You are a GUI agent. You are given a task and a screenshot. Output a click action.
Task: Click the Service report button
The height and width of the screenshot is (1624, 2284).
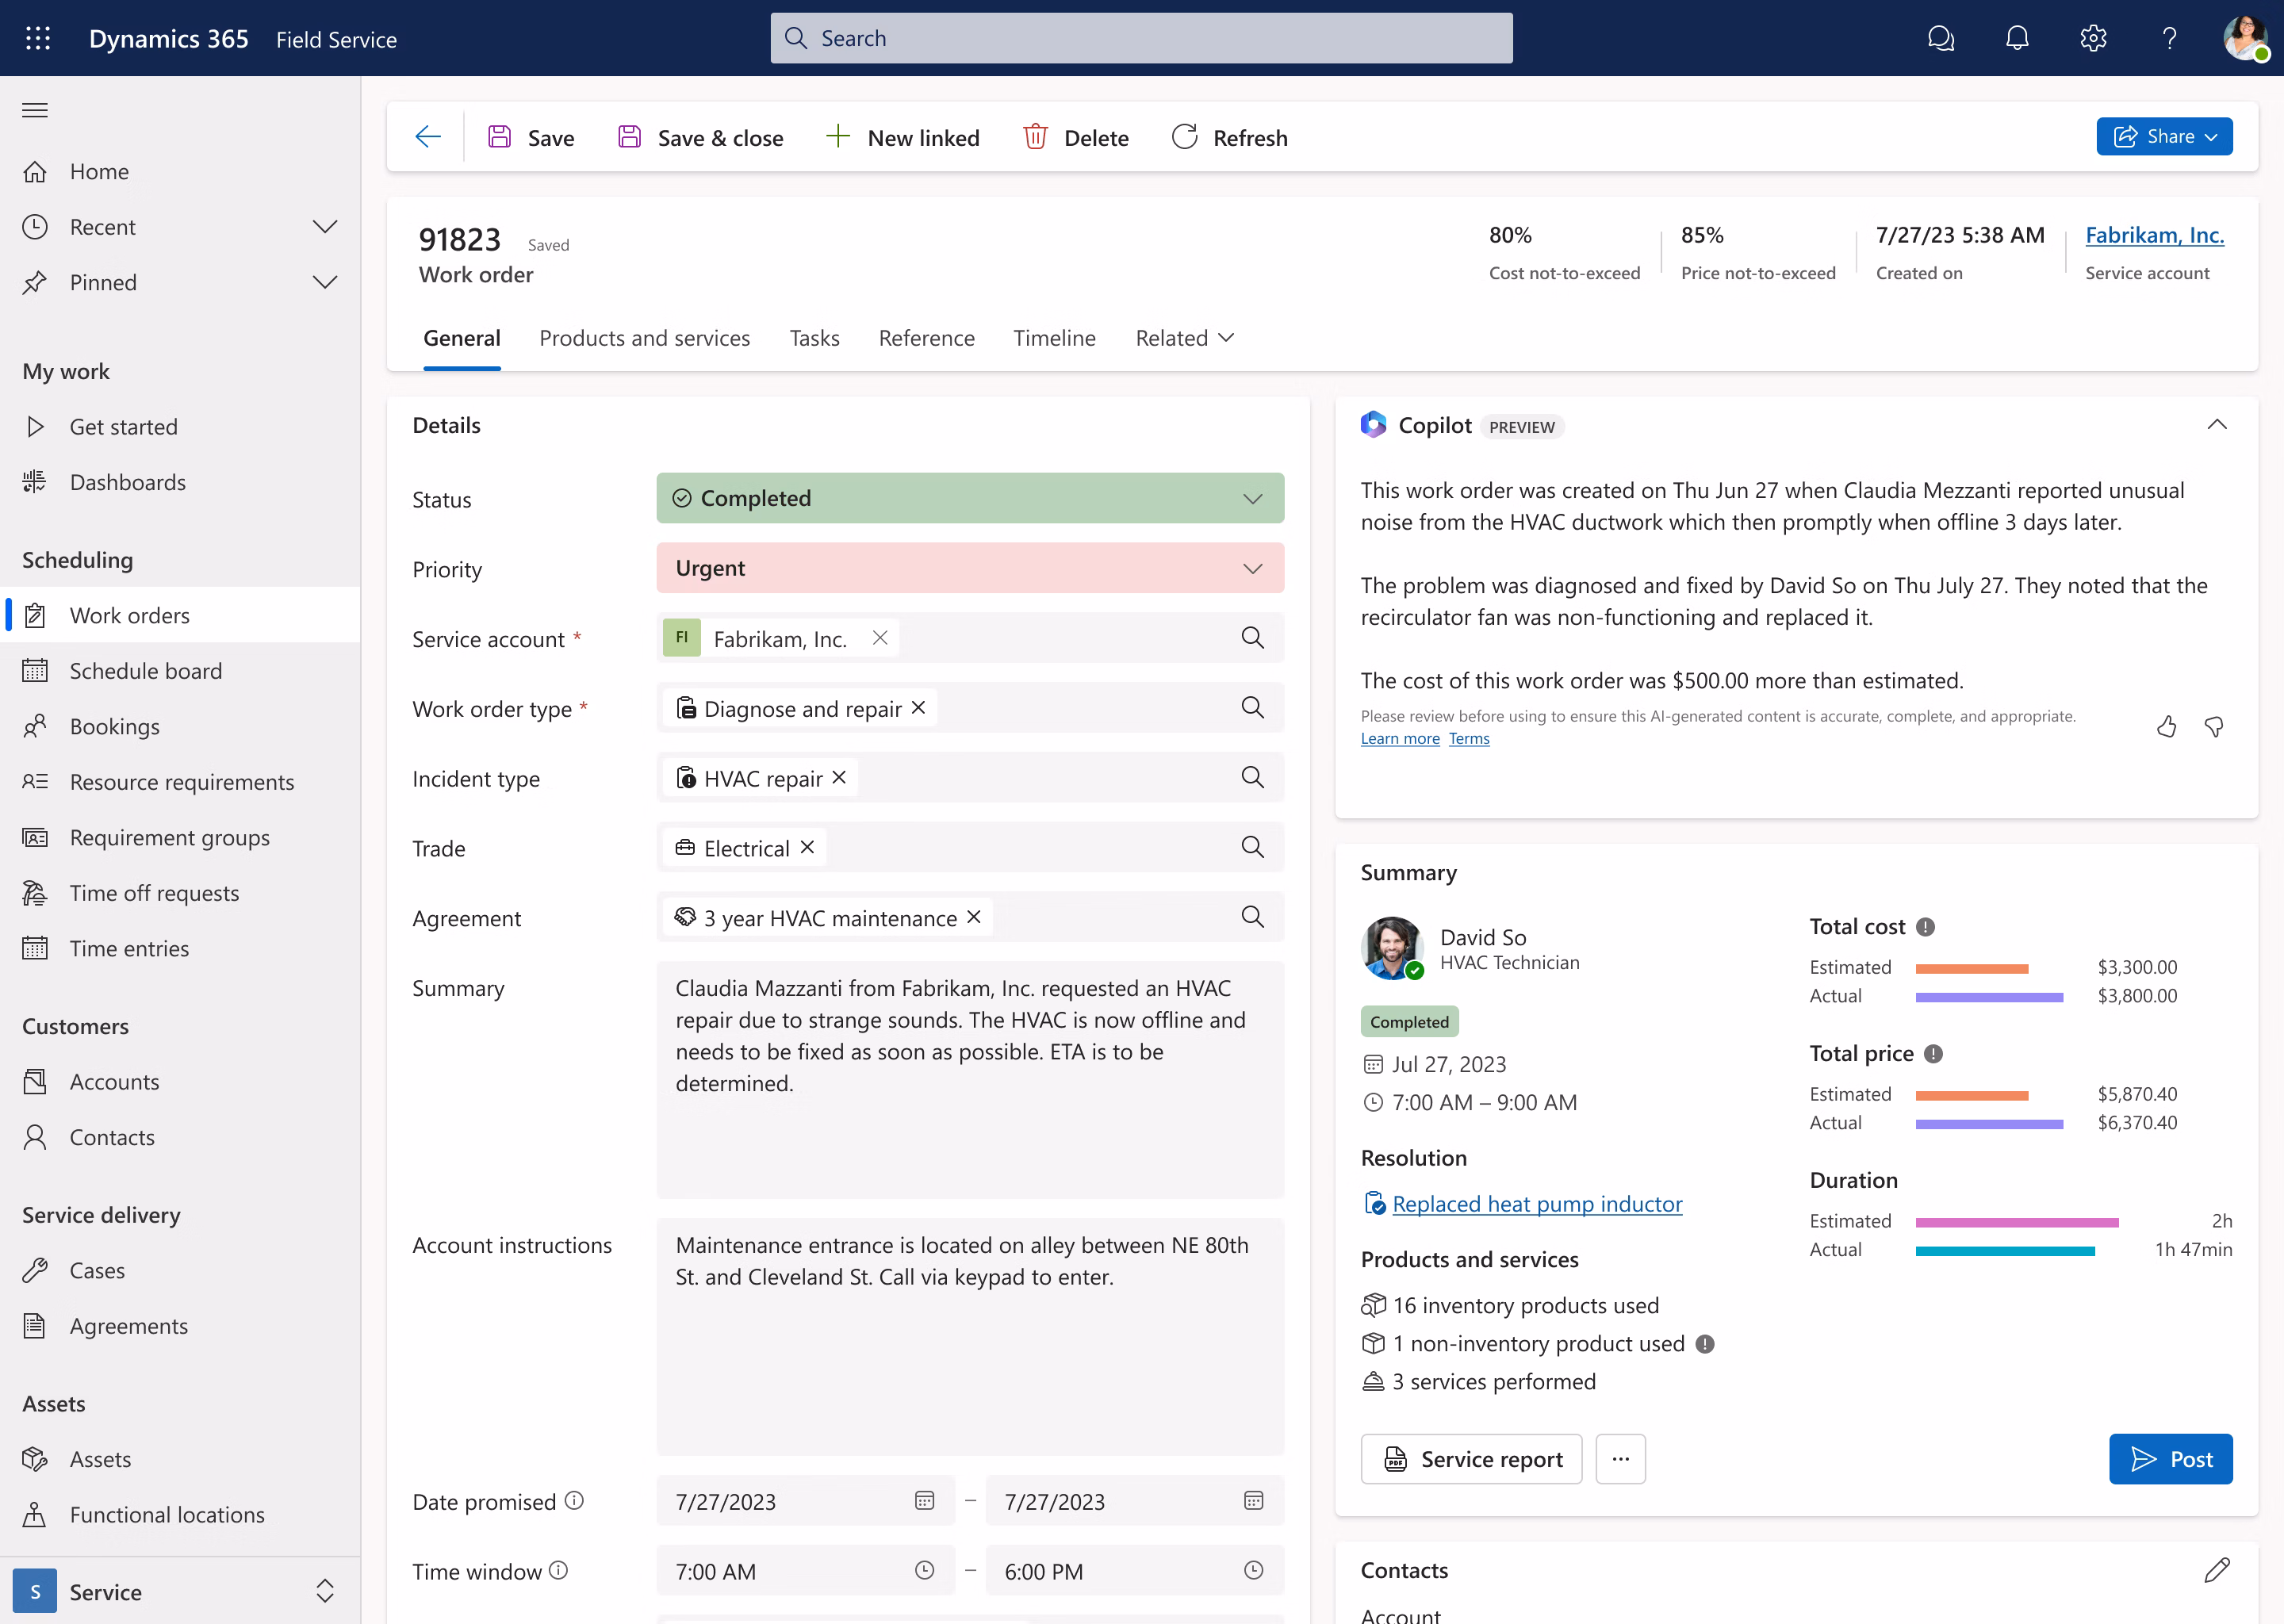tap(1471, 1459)
